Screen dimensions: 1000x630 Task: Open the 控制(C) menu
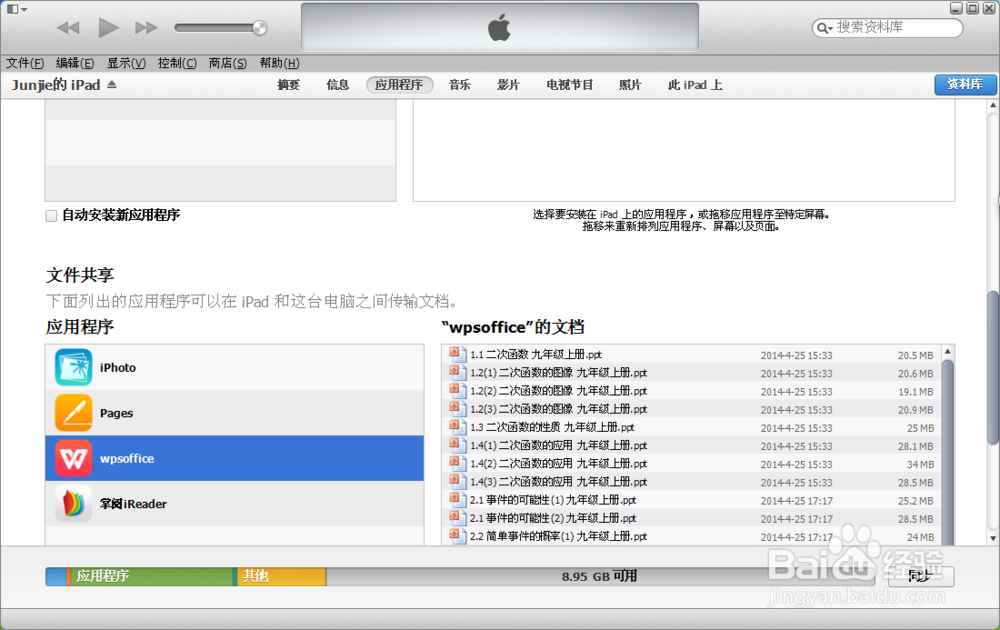click(x=177, y=63)
